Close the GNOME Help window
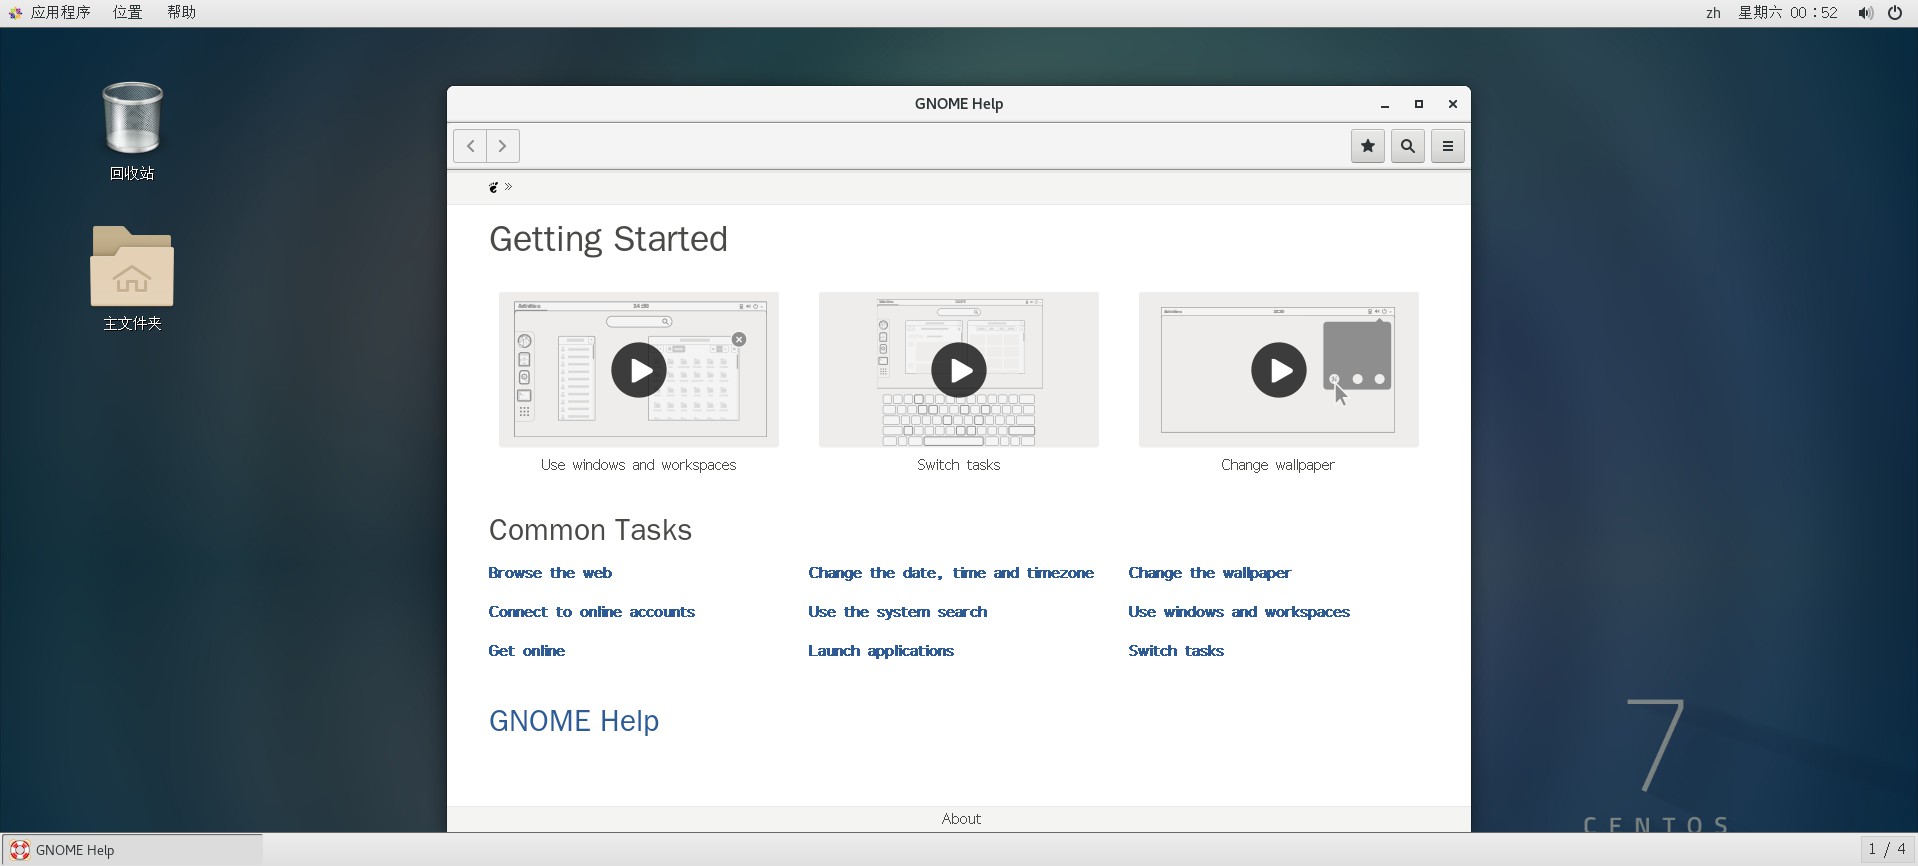Image resolution: width=1918 pixels, height=866 pixels. click(1453, 104)
